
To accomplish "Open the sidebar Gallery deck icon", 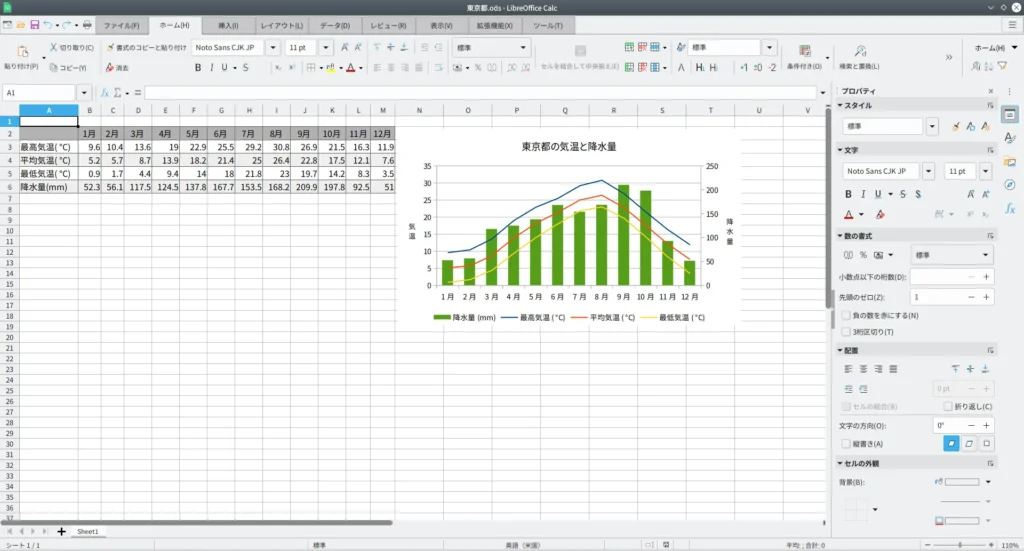I will point(1010,161).
